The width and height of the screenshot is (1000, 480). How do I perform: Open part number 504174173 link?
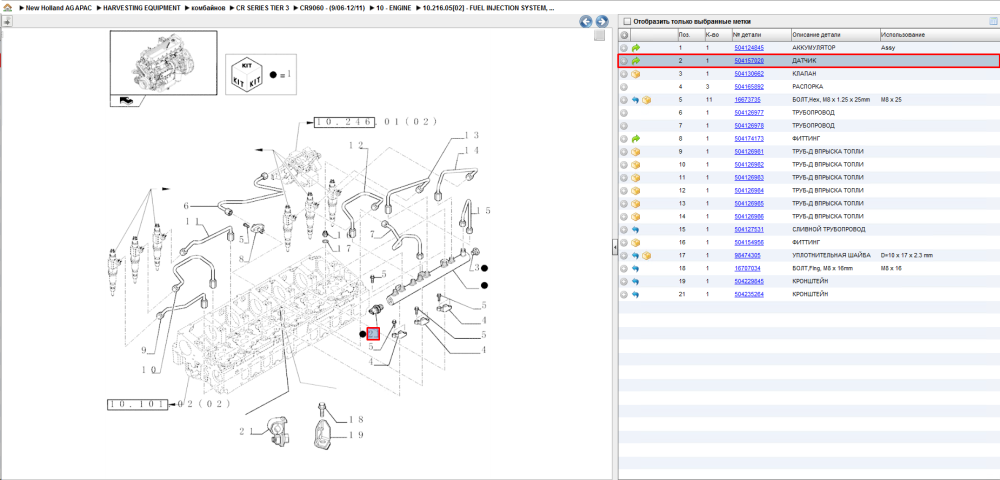click(749, 138)
